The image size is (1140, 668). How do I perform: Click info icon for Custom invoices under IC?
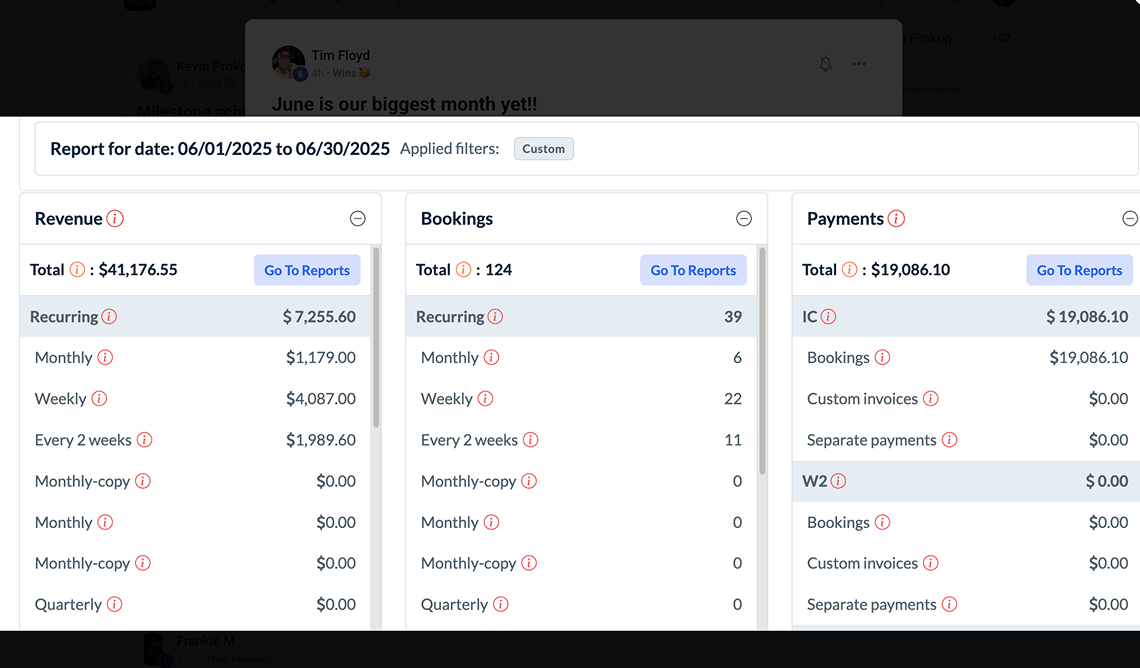930,399
